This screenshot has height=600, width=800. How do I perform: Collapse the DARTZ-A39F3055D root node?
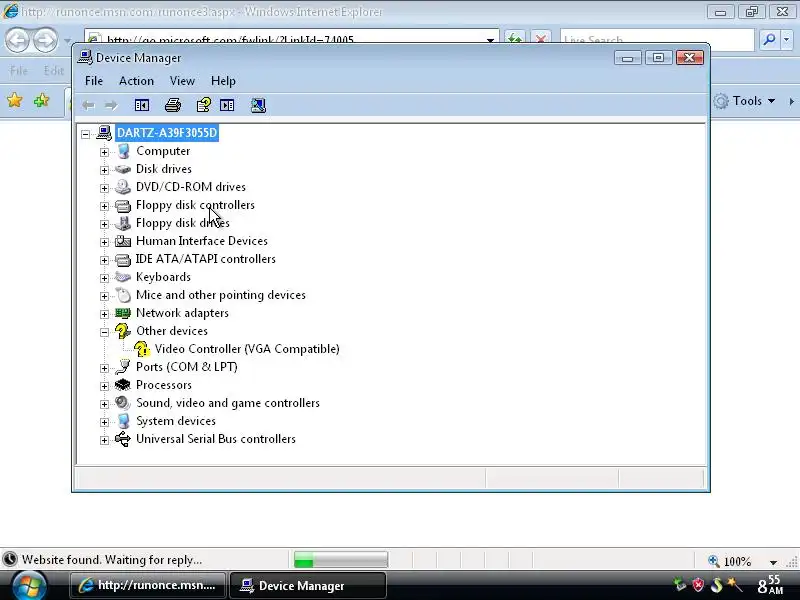pos(86,134)
